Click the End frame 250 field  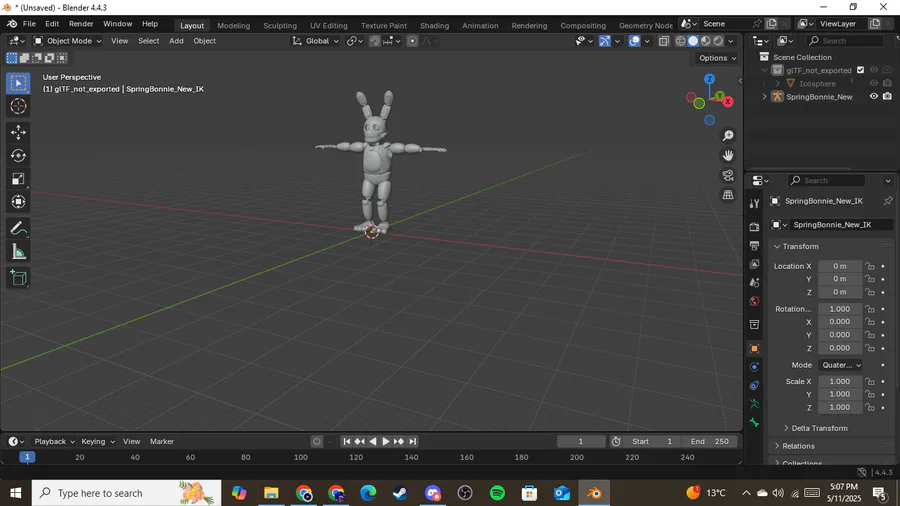709,441
